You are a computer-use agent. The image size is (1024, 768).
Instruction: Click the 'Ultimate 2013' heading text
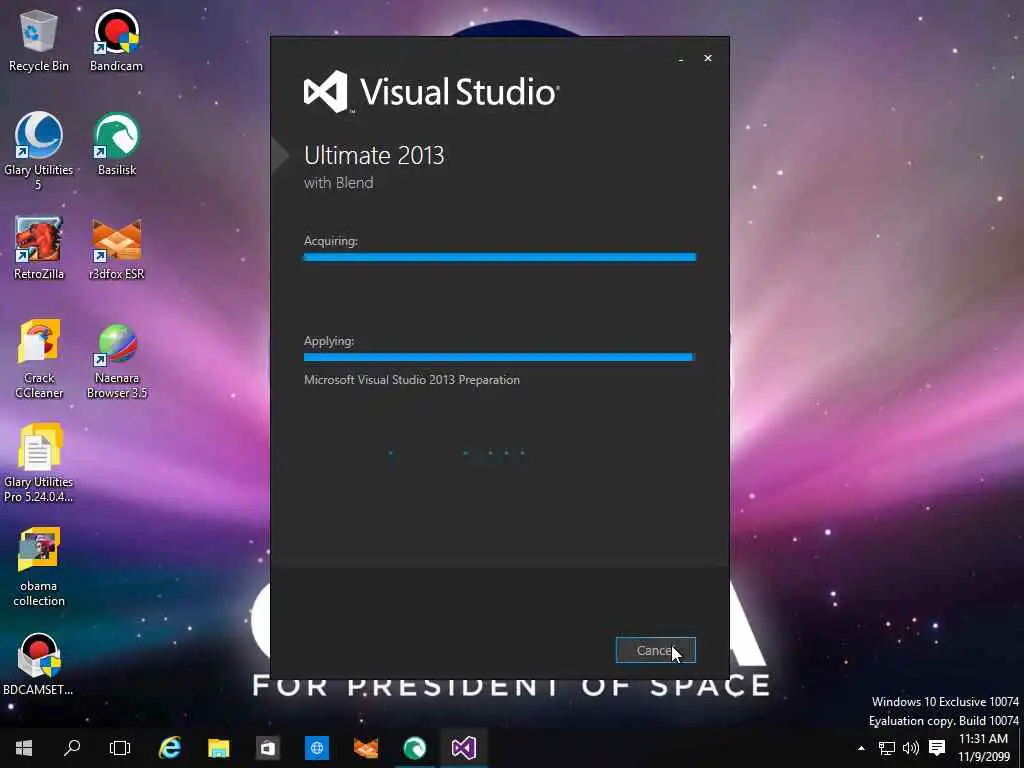click(x=374, y=155)
